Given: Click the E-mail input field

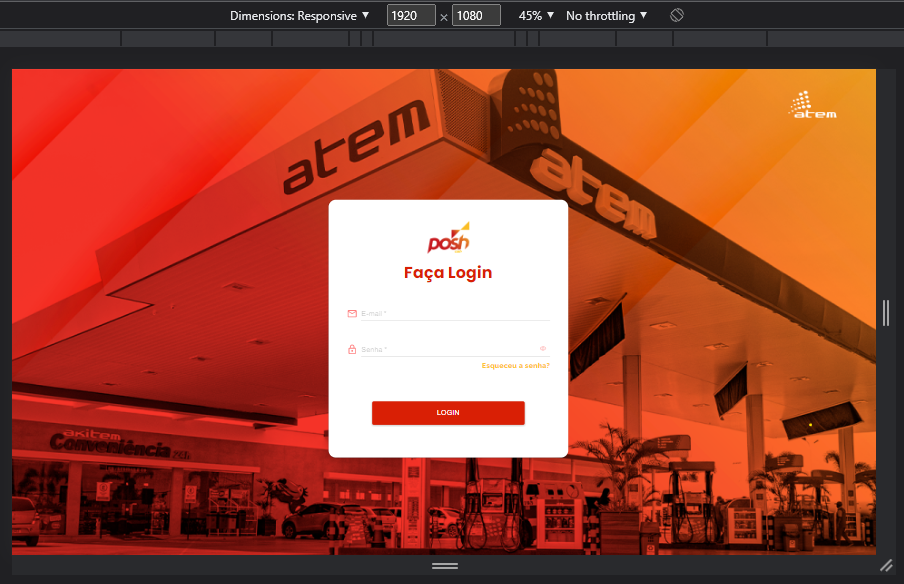Looking at the screenshot, I should coord(455,314).
